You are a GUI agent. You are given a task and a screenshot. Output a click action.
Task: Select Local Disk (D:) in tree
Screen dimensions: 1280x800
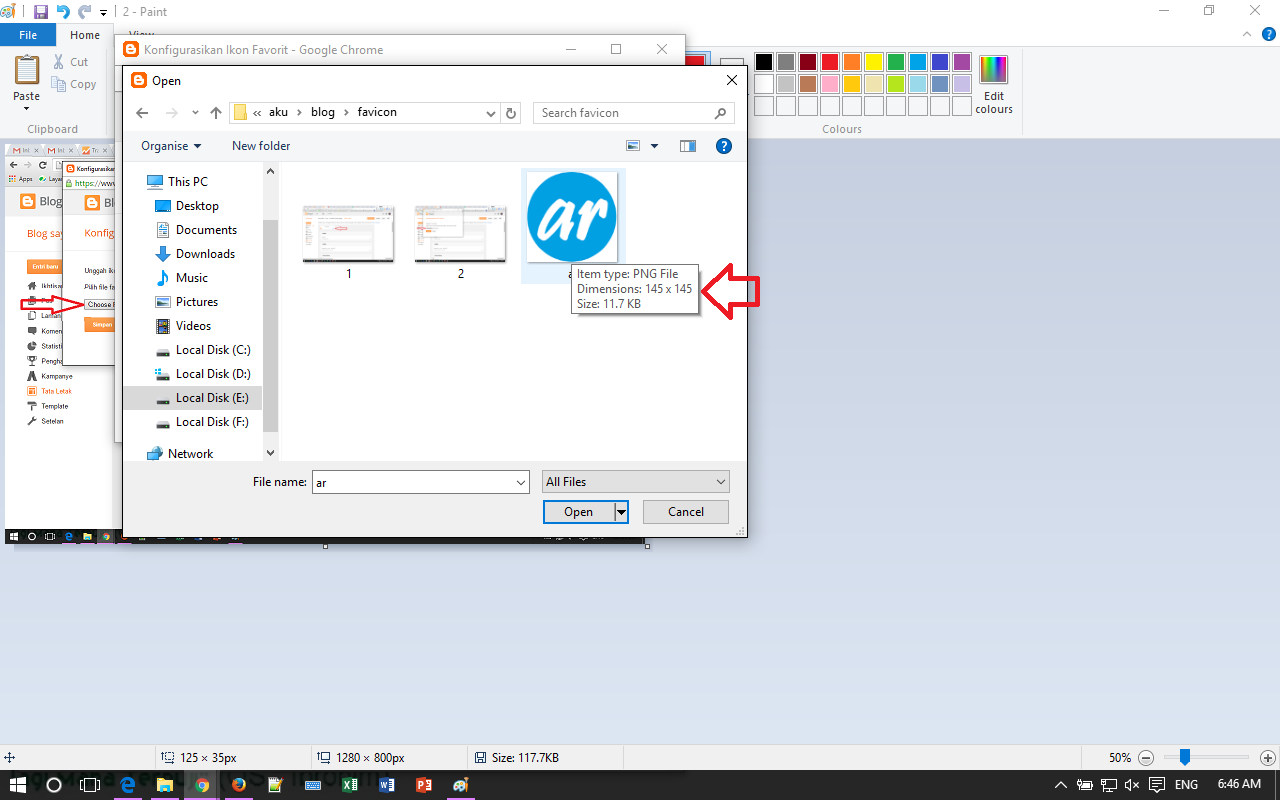click(x=203, y=373)
